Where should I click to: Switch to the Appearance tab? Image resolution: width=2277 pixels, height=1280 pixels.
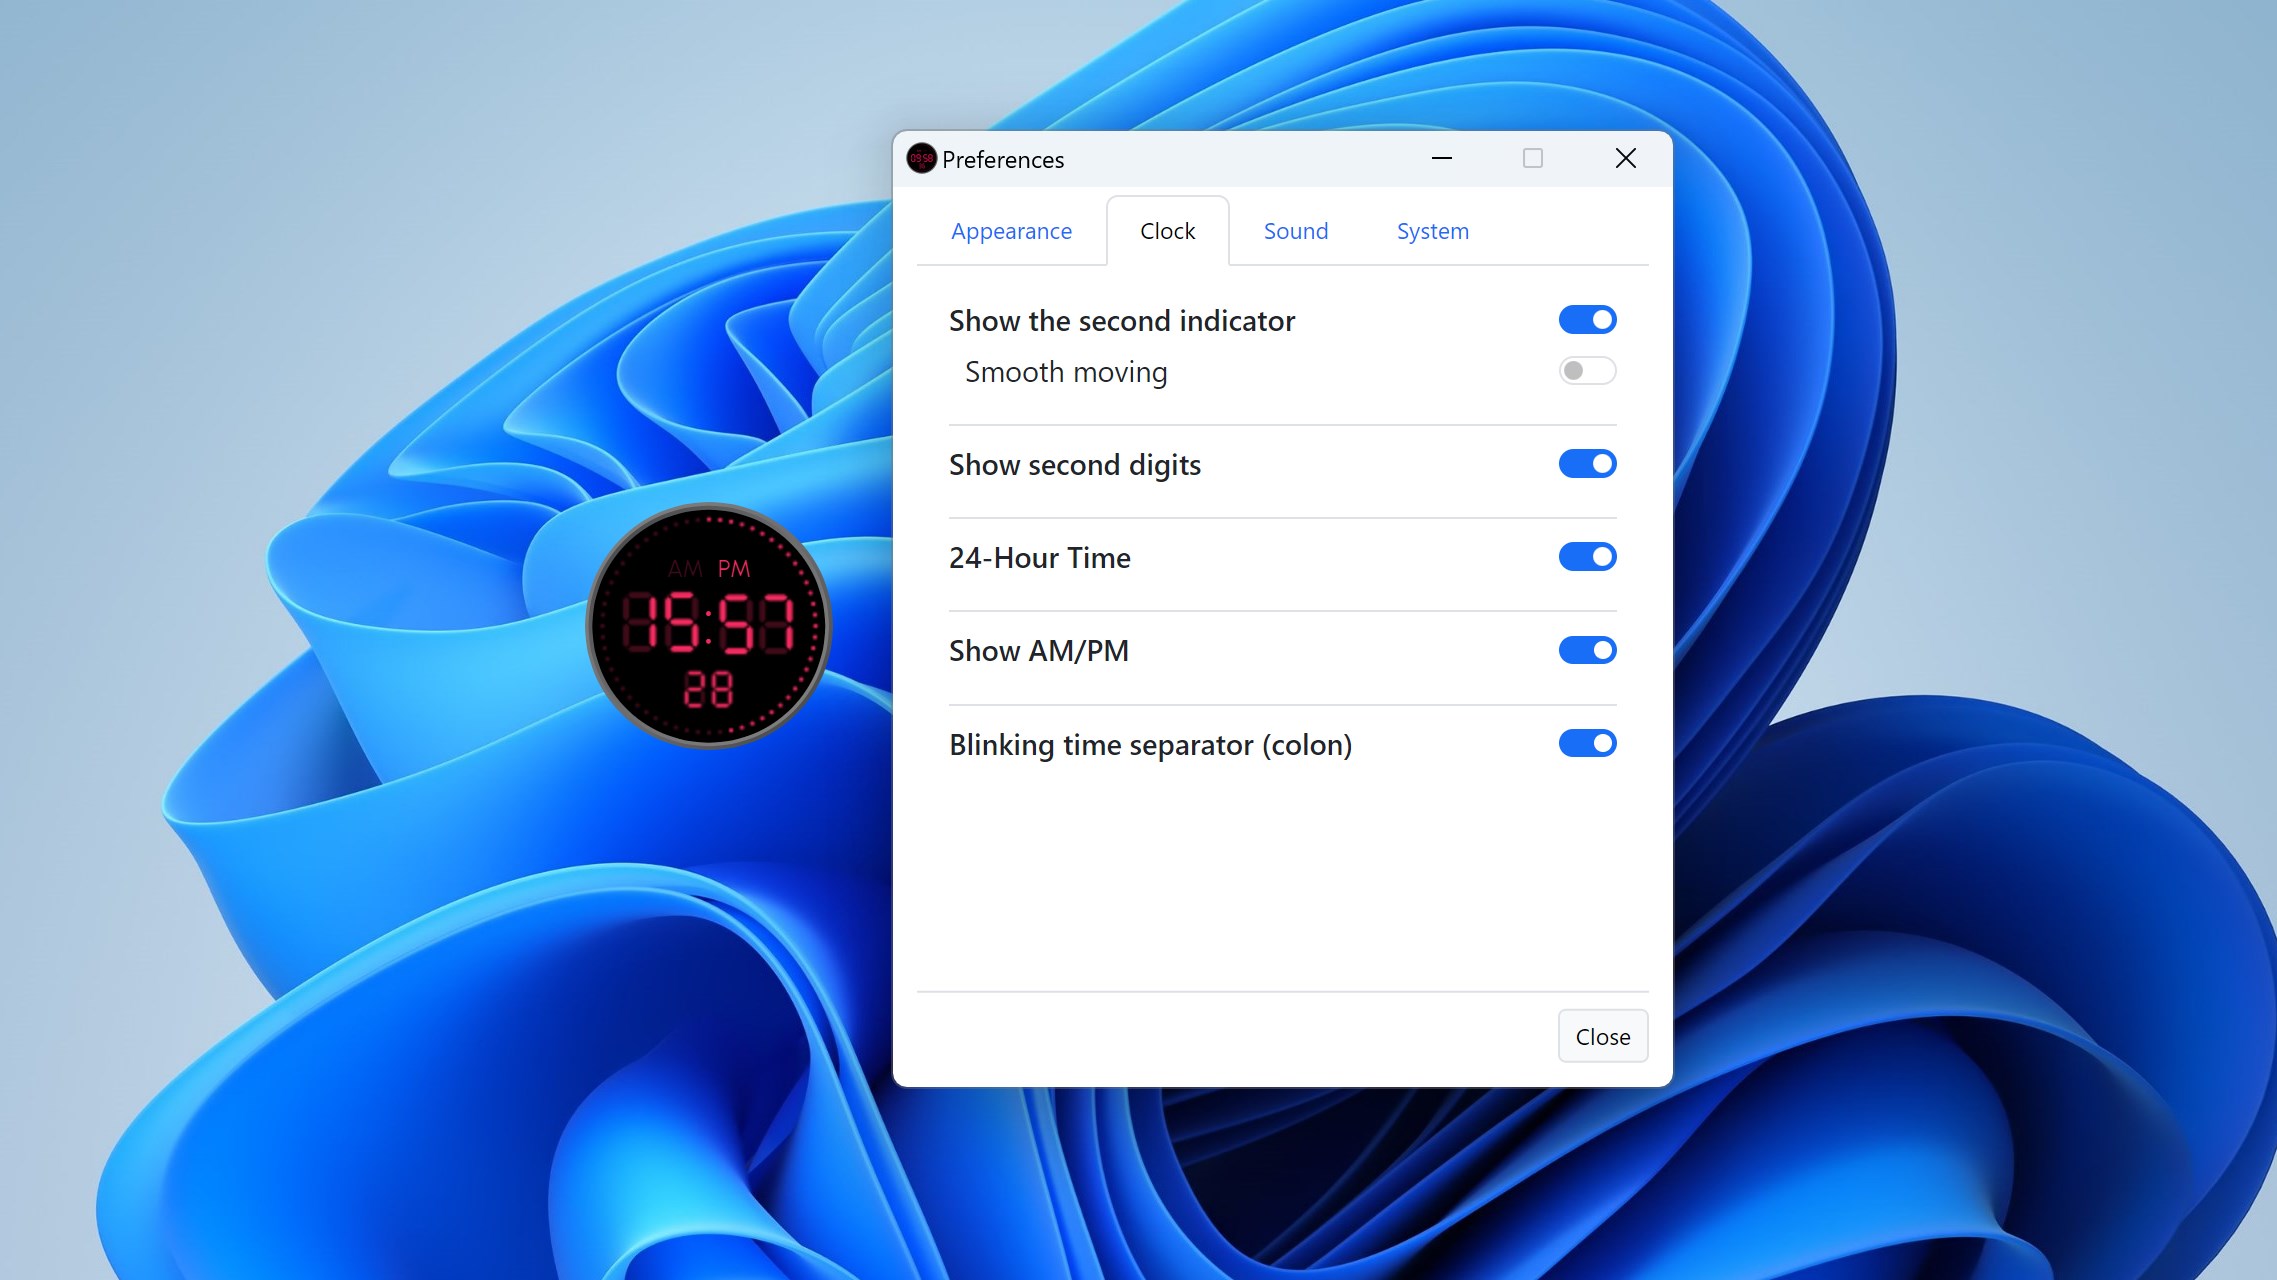pos(1011,231)
